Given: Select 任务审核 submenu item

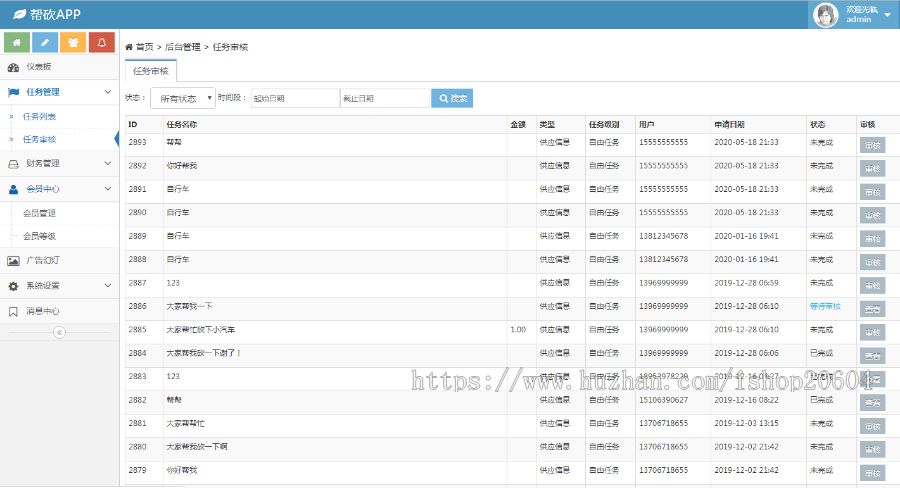Looking at the screenshot, I should 39,140.
